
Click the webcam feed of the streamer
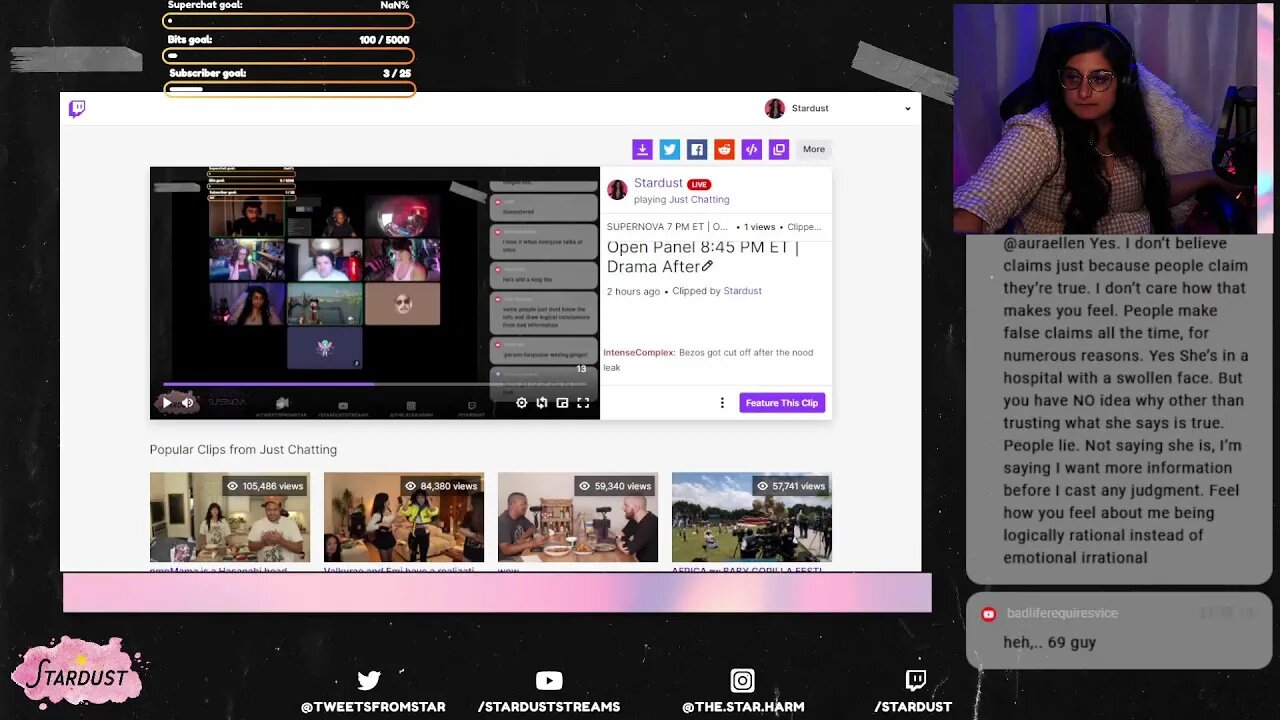click(1112, 119)
